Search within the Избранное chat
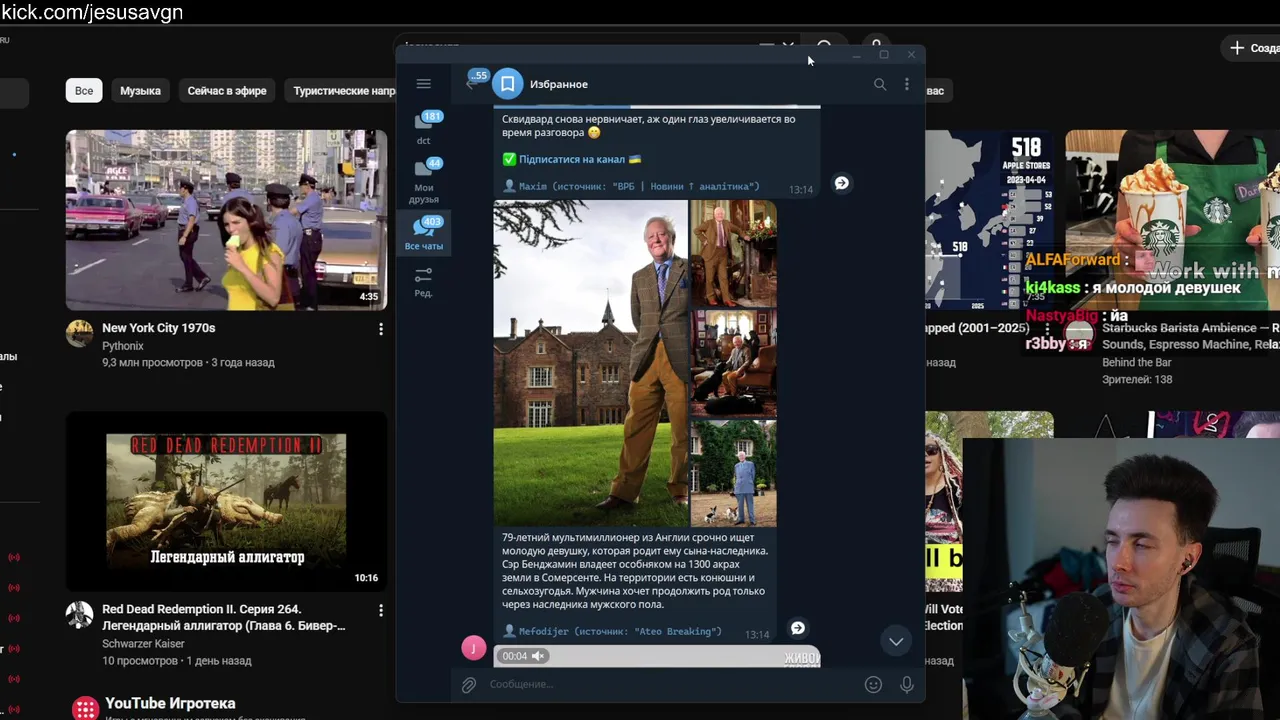The image size is (1280, 720). coord(880,84)
